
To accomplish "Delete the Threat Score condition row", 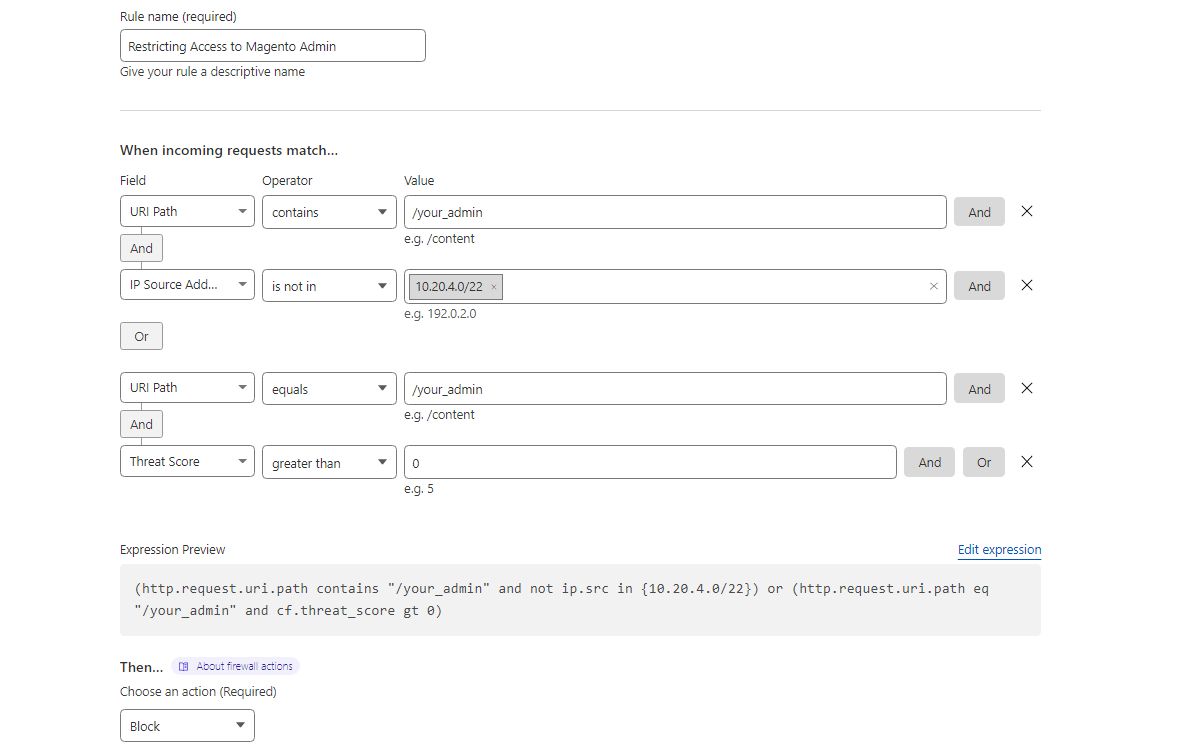I will pyautogui.click(x=1026, y=461).
